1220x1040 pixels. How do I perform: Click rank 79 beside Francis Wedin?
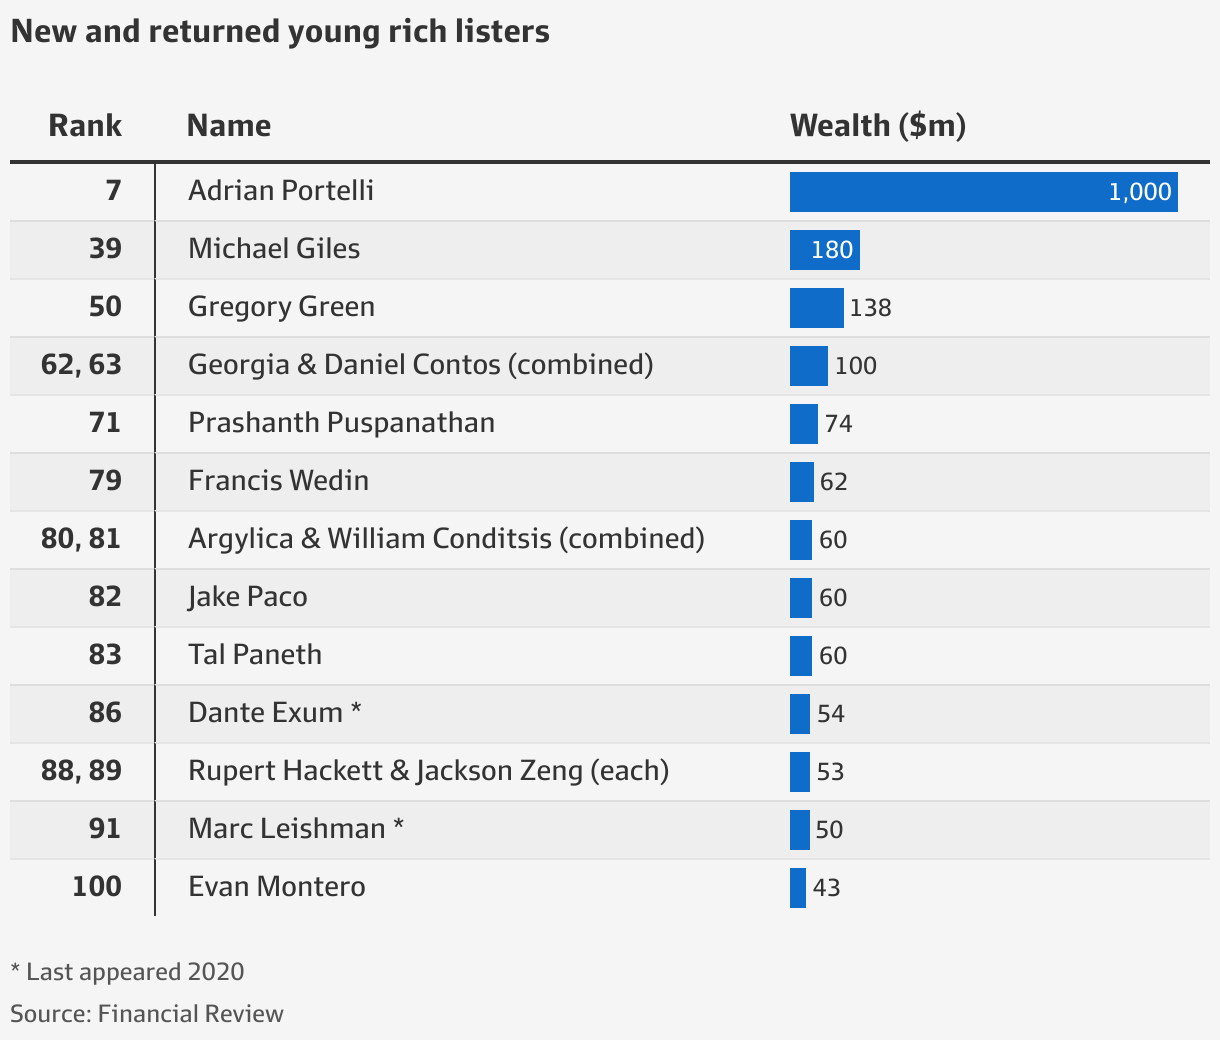click(x=105, y=481)
